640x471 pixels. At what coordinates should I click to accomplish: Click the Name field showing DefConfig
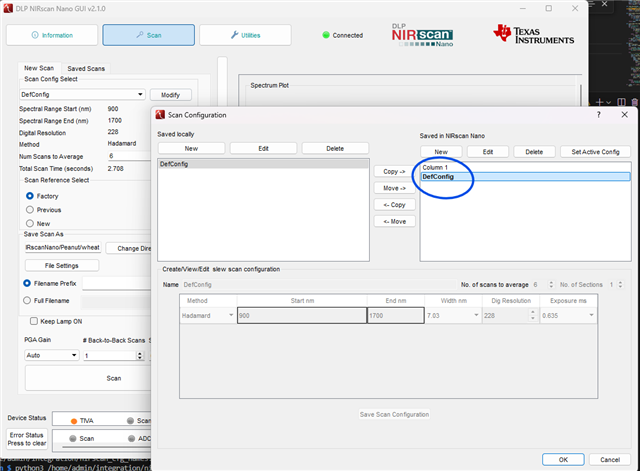(x=319, y=284)
